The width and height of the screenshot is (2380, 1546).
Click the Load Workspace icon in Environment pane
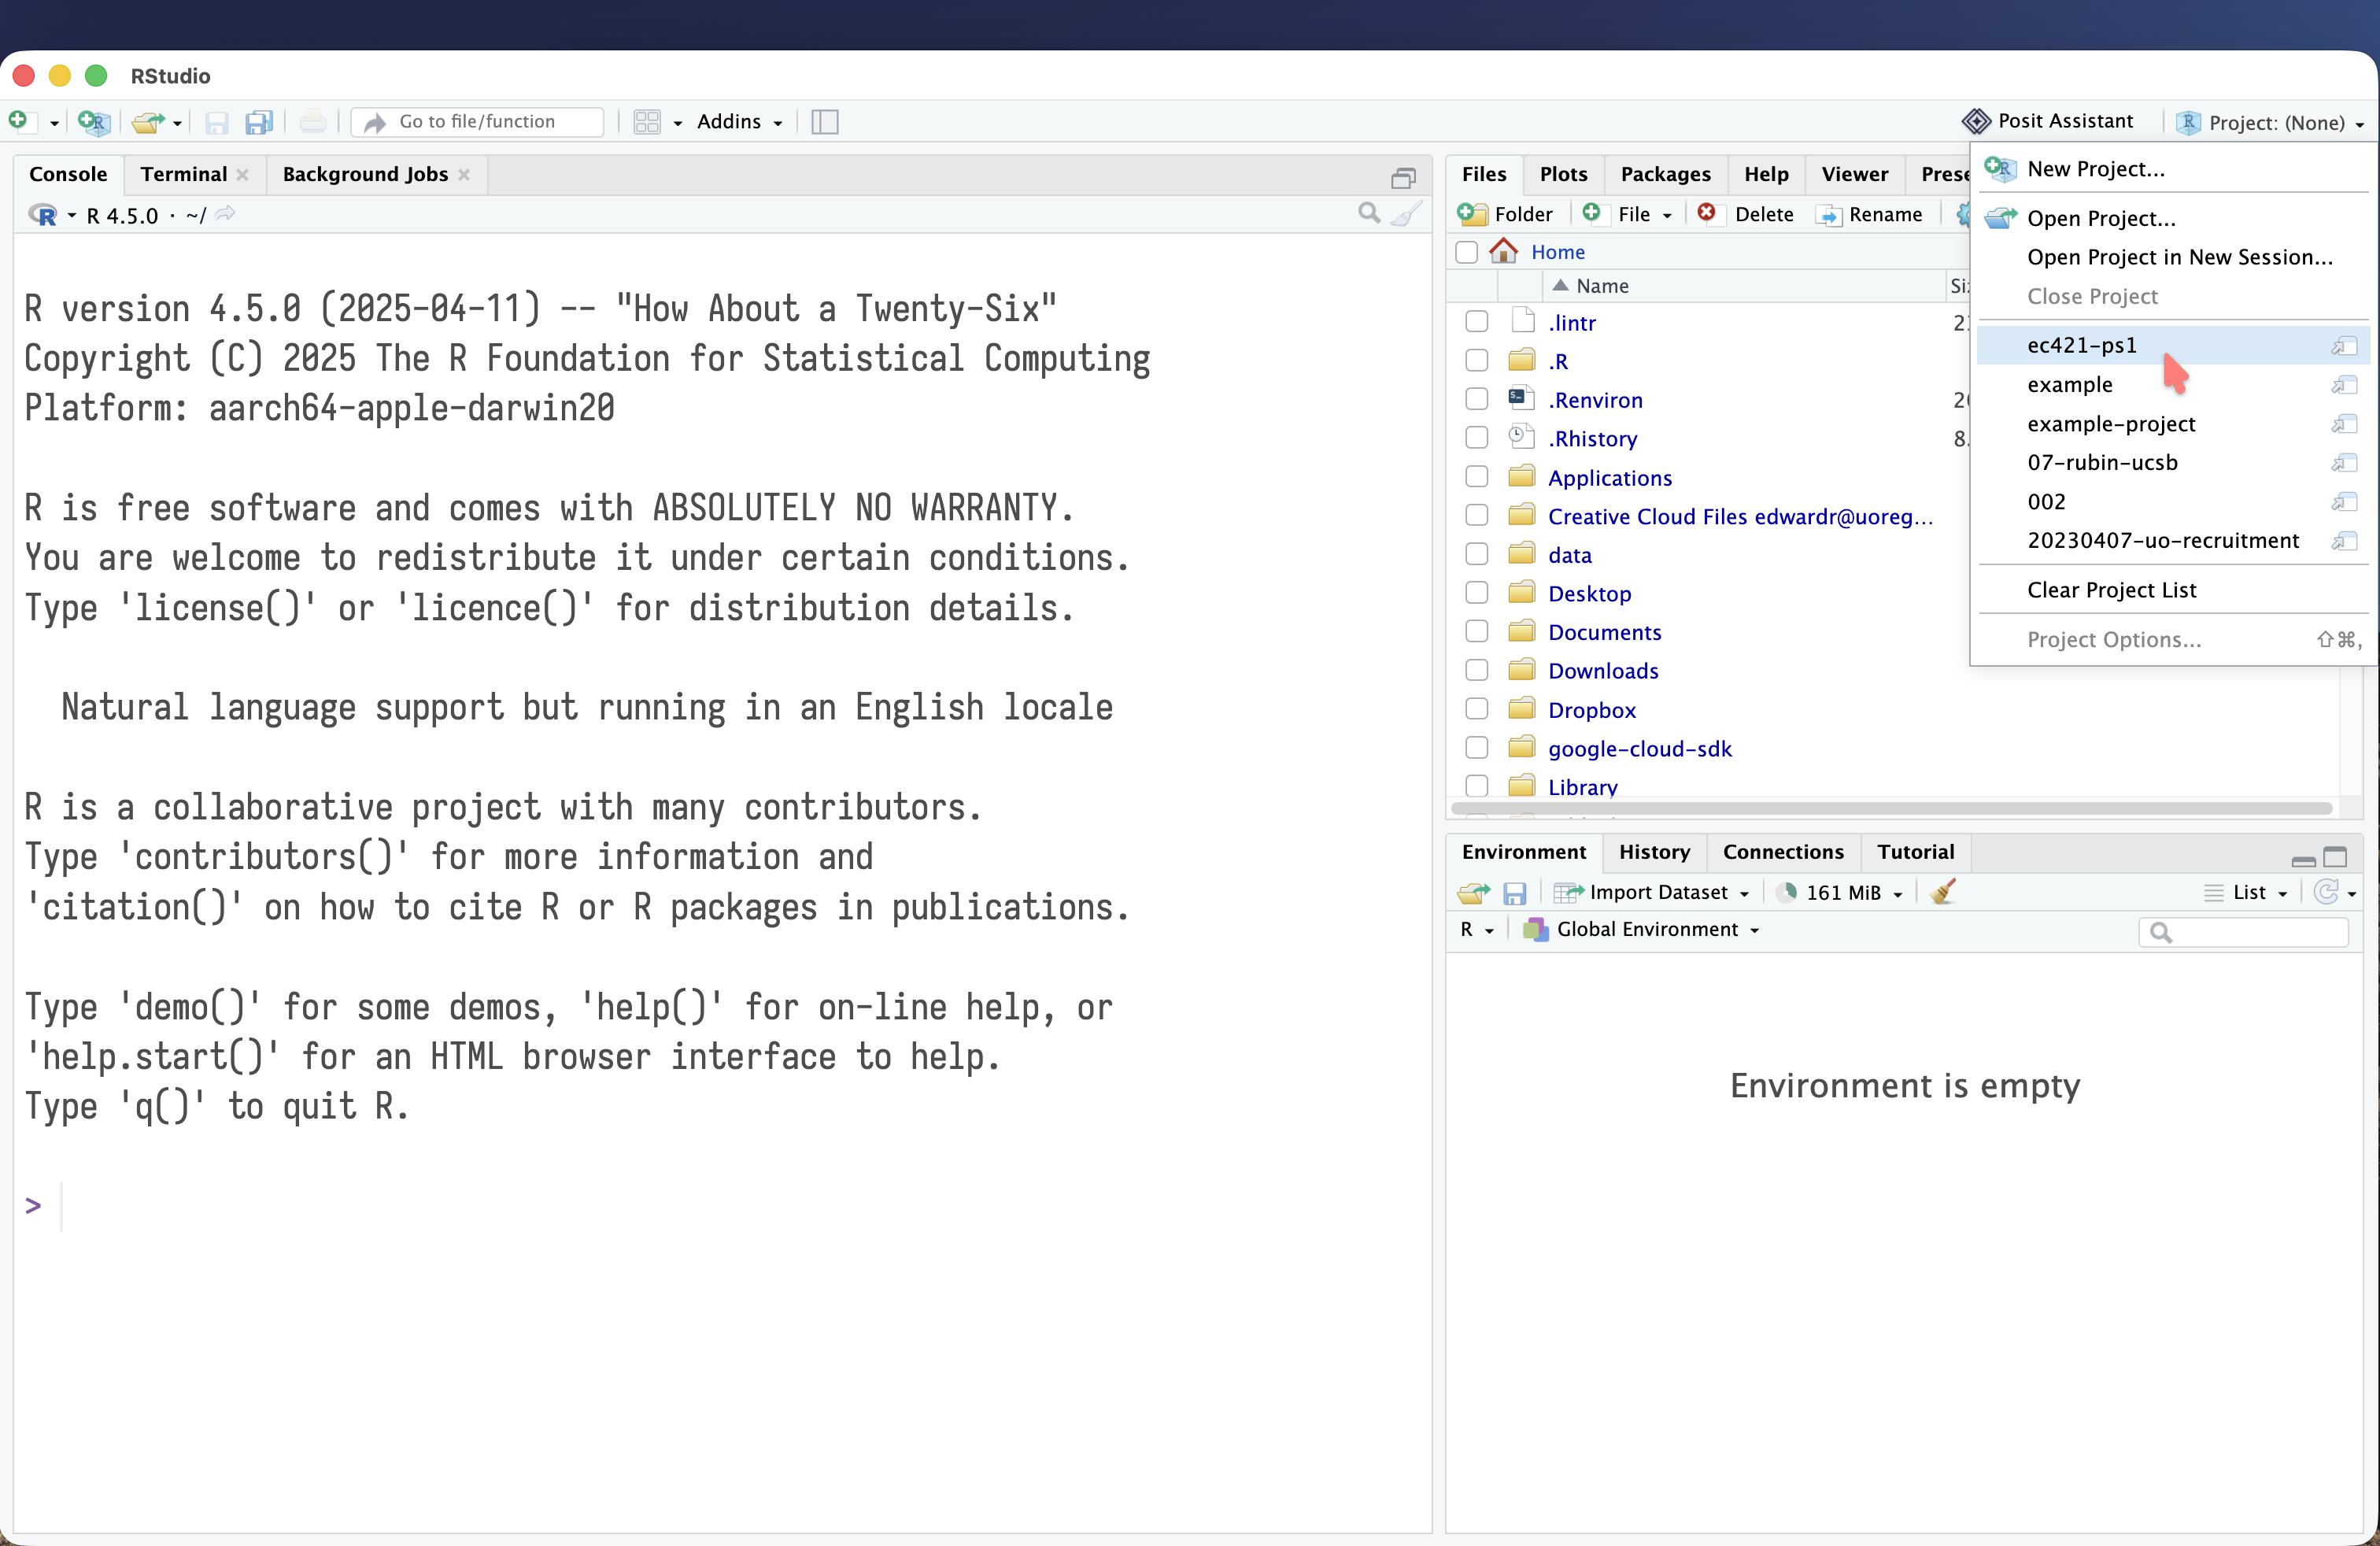coord(1472,892)
